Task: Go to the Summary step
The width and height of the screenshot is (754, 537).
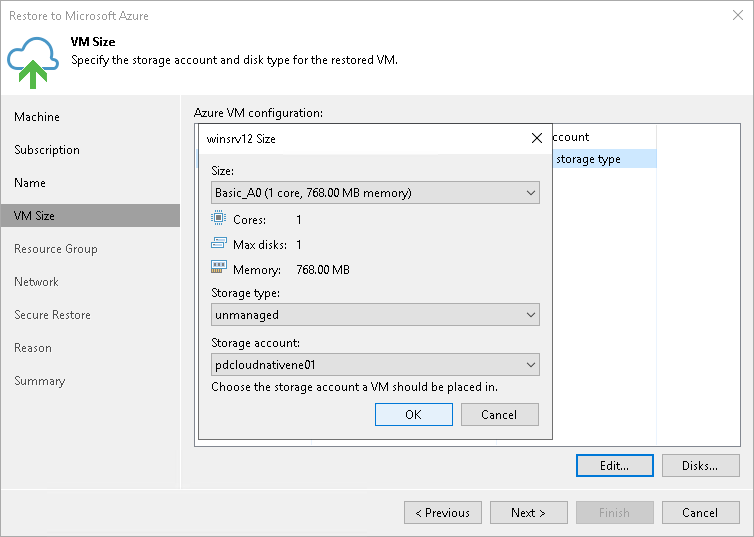Action: click(39, 381)
